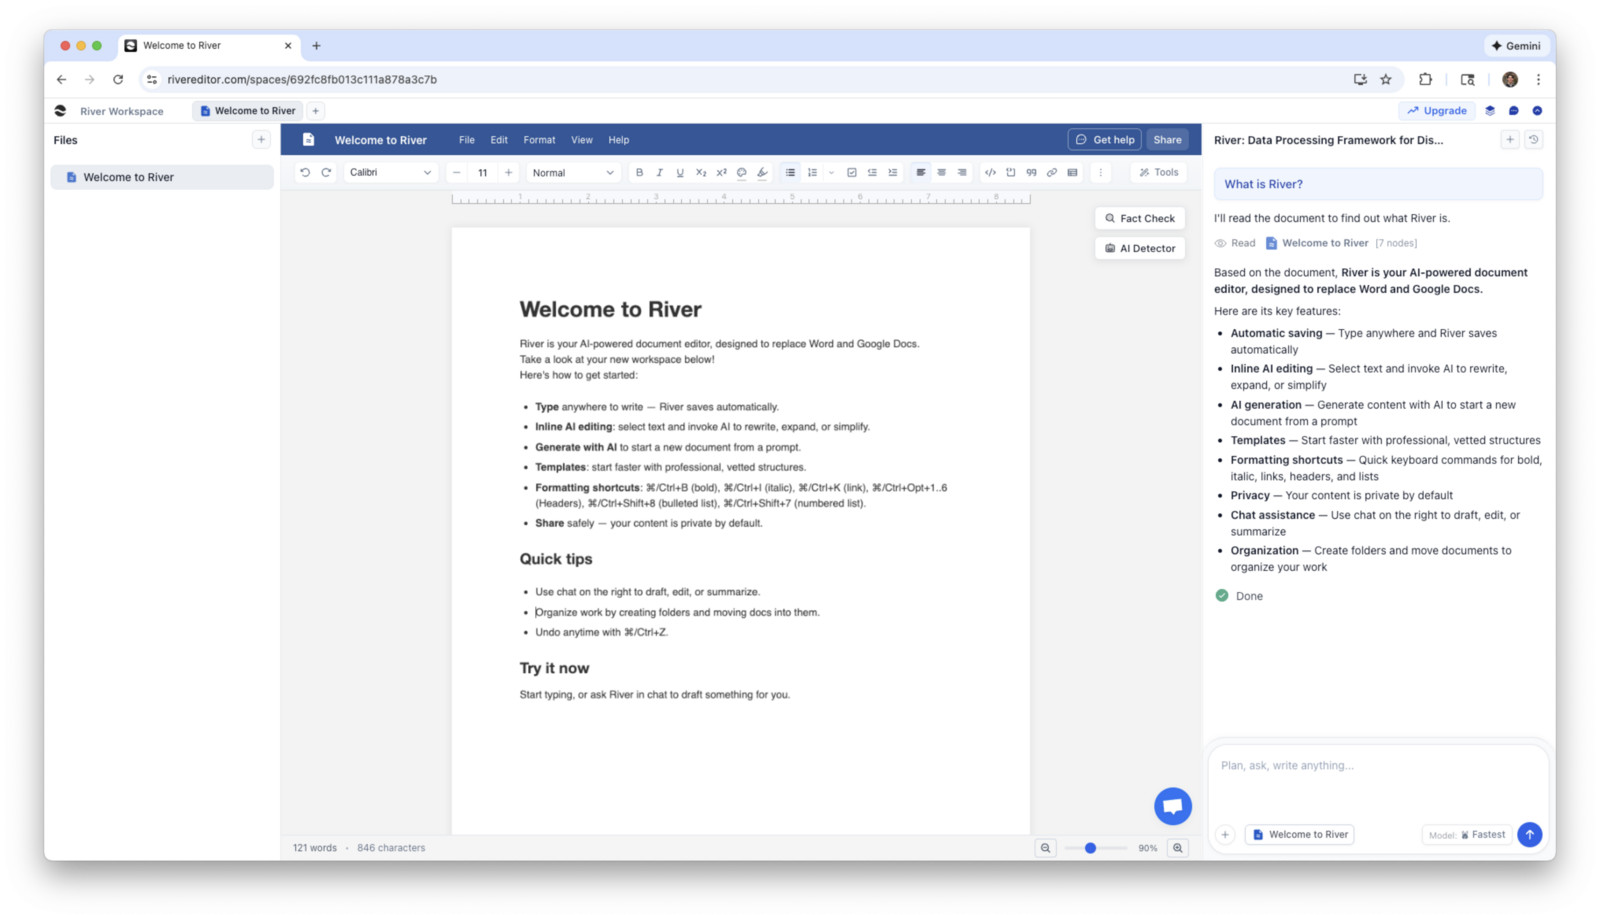The image size is (1600, 915).
Task: Enable the checklist format
Action: [x=852, y=172]
